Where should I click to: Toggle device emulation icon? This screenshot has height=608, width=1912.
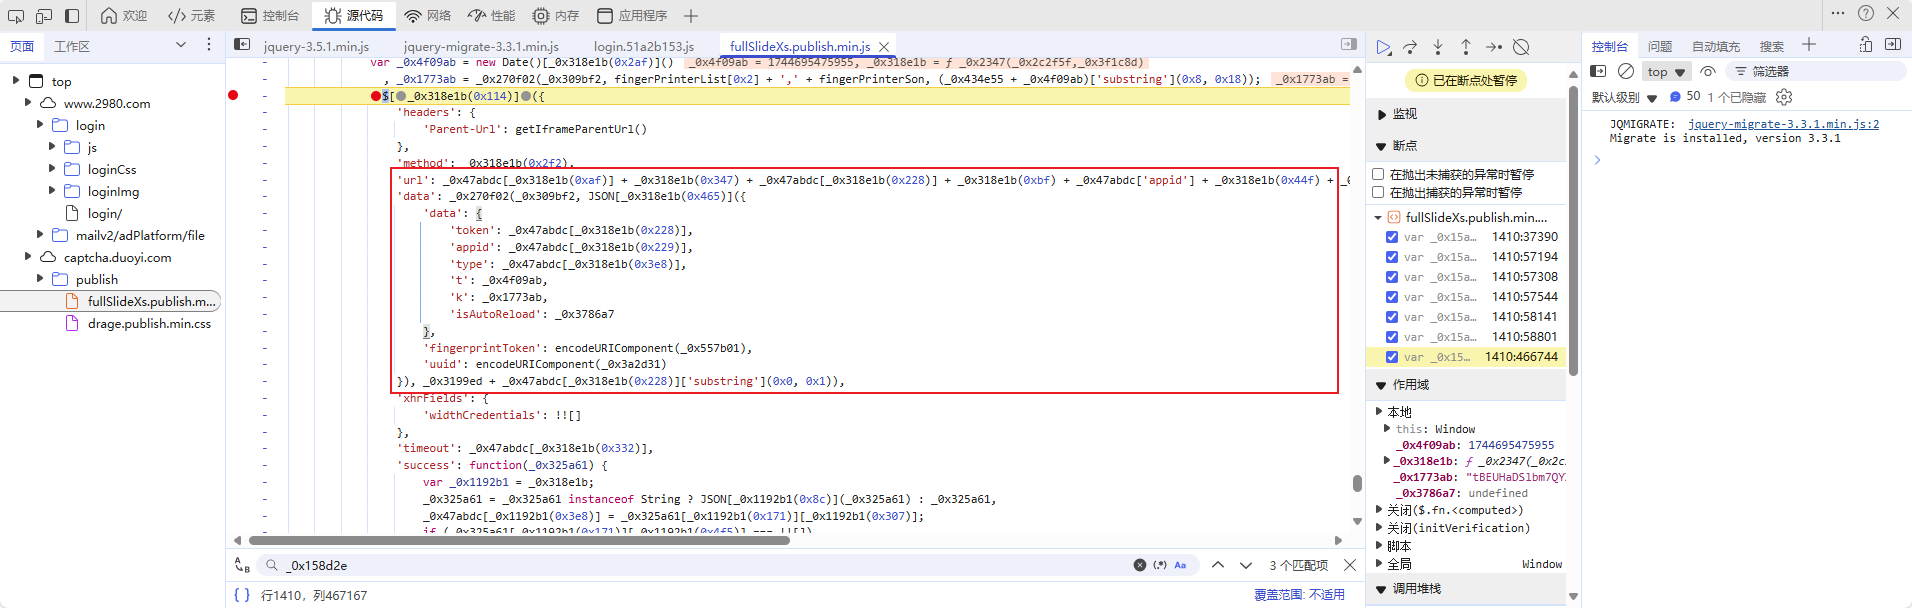click(44, 16)
